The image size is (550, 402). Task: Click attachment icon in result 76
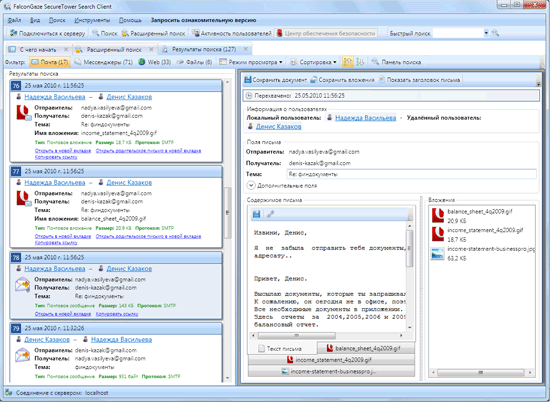pyautogui.click(x=24, y=112)
